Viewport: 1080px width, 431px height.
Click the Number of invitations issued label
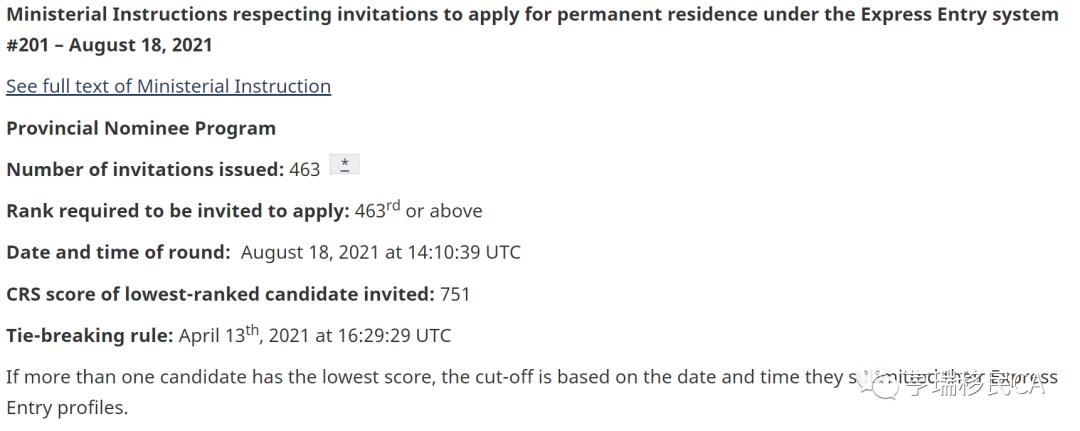click(145, 169)
